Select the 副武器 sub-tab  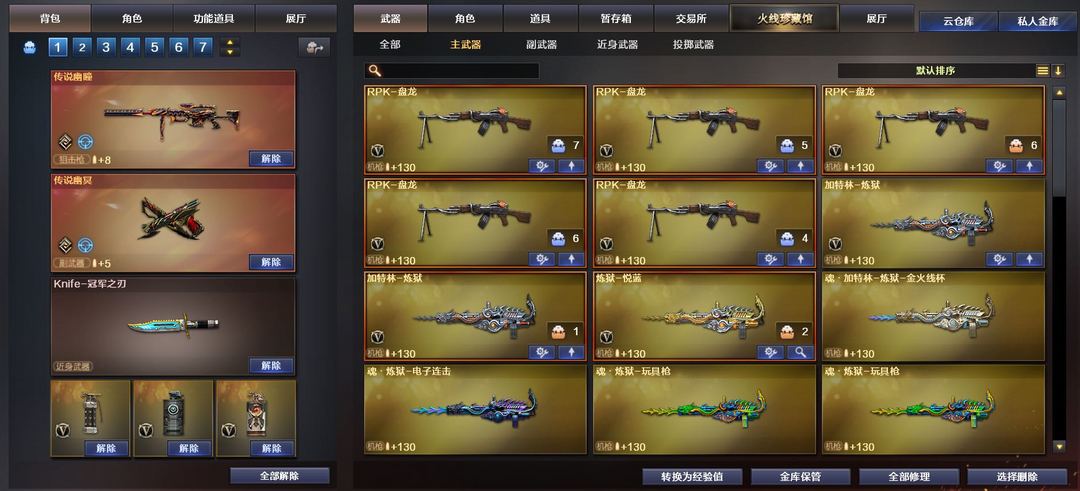click(541, 45)
